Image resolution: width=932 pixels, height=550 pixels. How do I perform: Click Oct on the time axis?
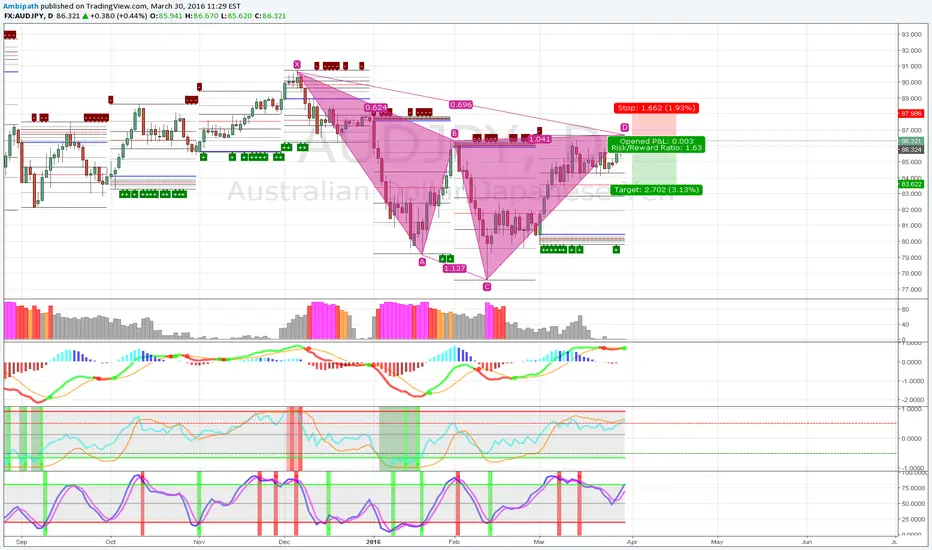point(111,542)
